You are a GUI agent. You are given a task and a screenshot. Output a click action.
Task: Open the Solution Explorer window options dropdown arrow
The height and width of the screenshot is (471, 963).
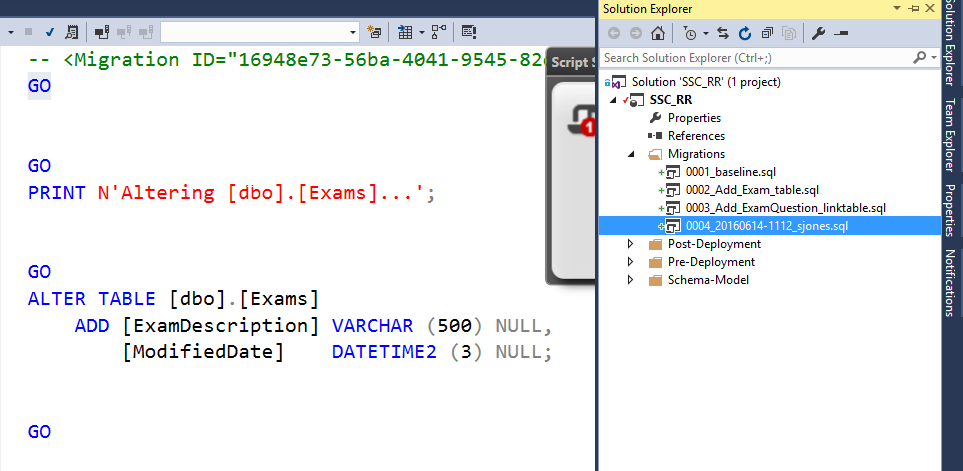coord(898,8)
